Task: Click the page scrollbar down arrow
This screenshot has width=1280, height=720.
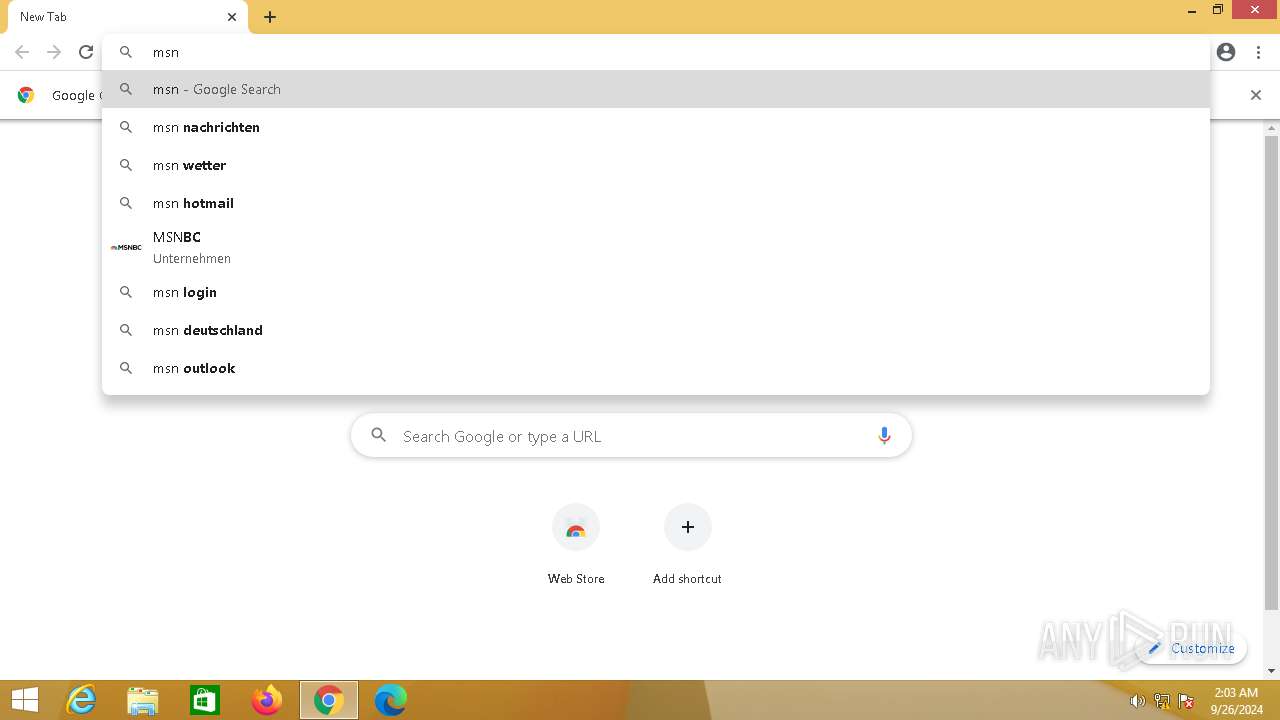Action: coord(1272,671)
